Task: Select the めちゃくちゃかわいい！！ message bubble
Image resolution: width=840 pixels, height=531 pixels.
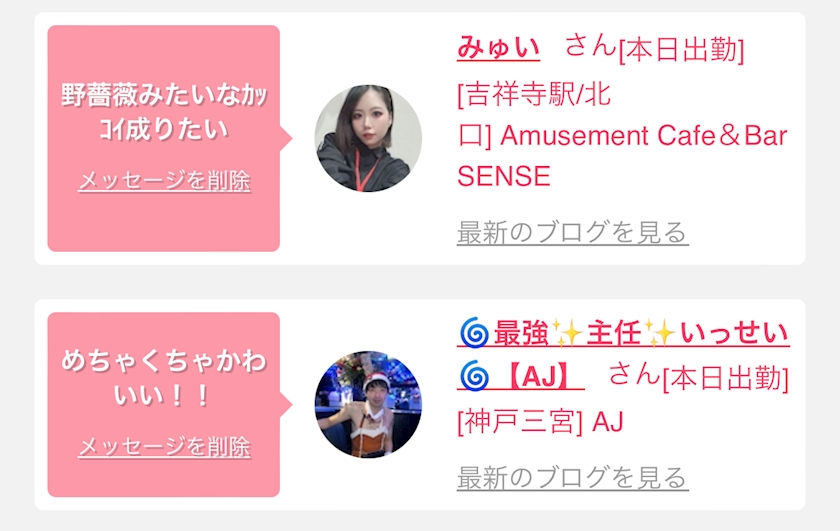Action: 164,405
